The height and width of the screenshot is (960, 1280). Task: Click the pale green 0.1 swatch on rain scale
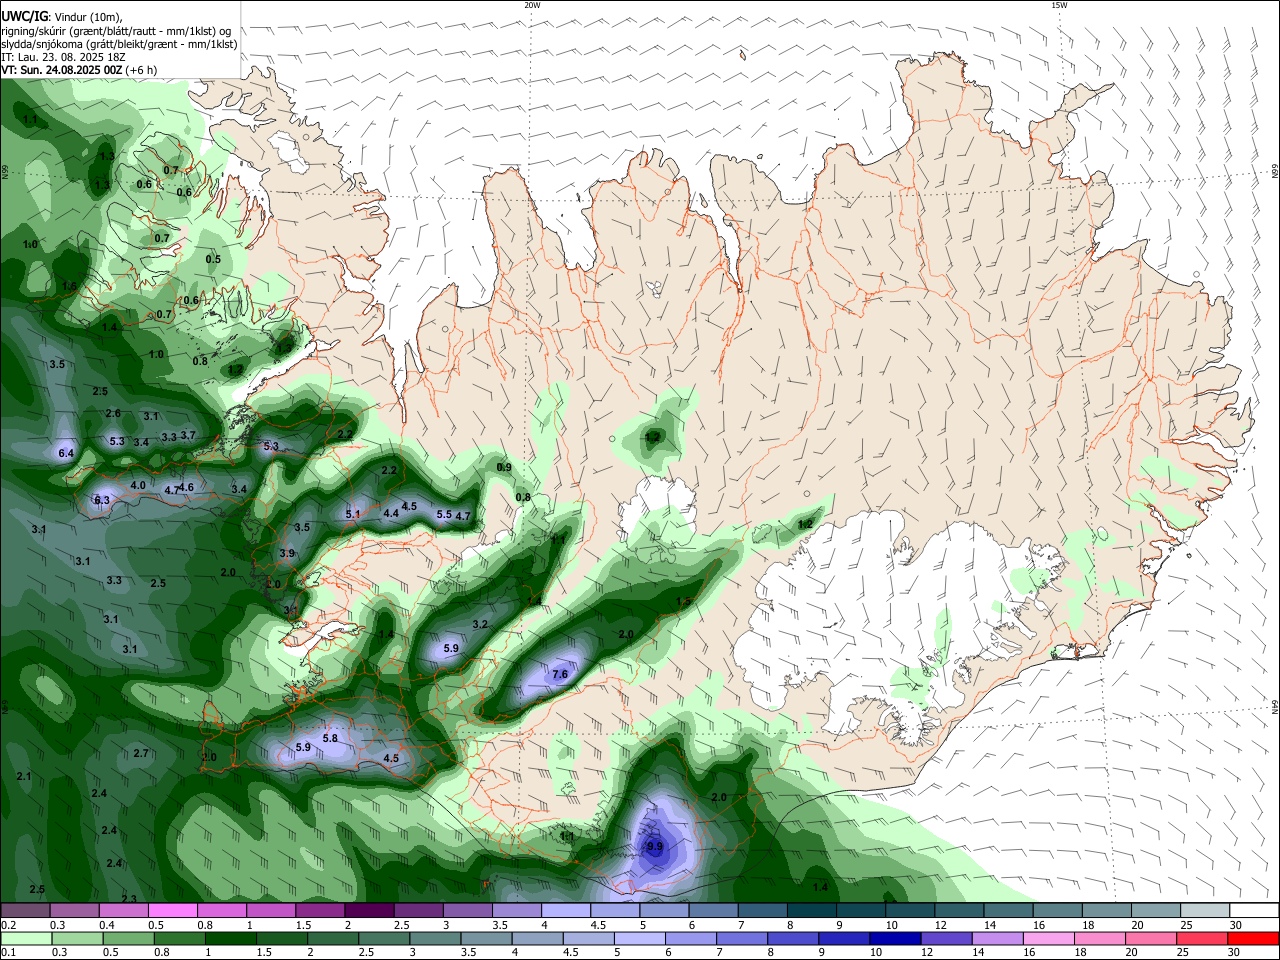(x=25, y=939)
